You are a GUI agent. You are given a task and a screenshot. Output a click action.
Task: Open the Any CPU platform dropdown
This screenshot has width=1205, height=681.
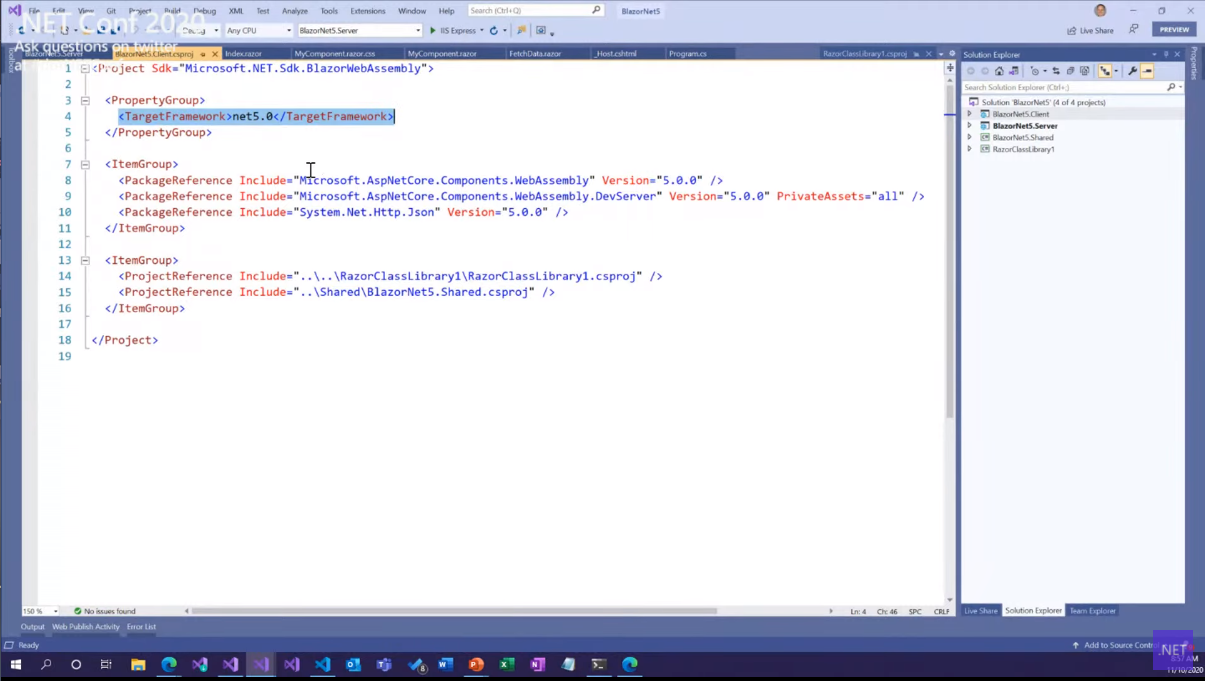pos(258,30)
